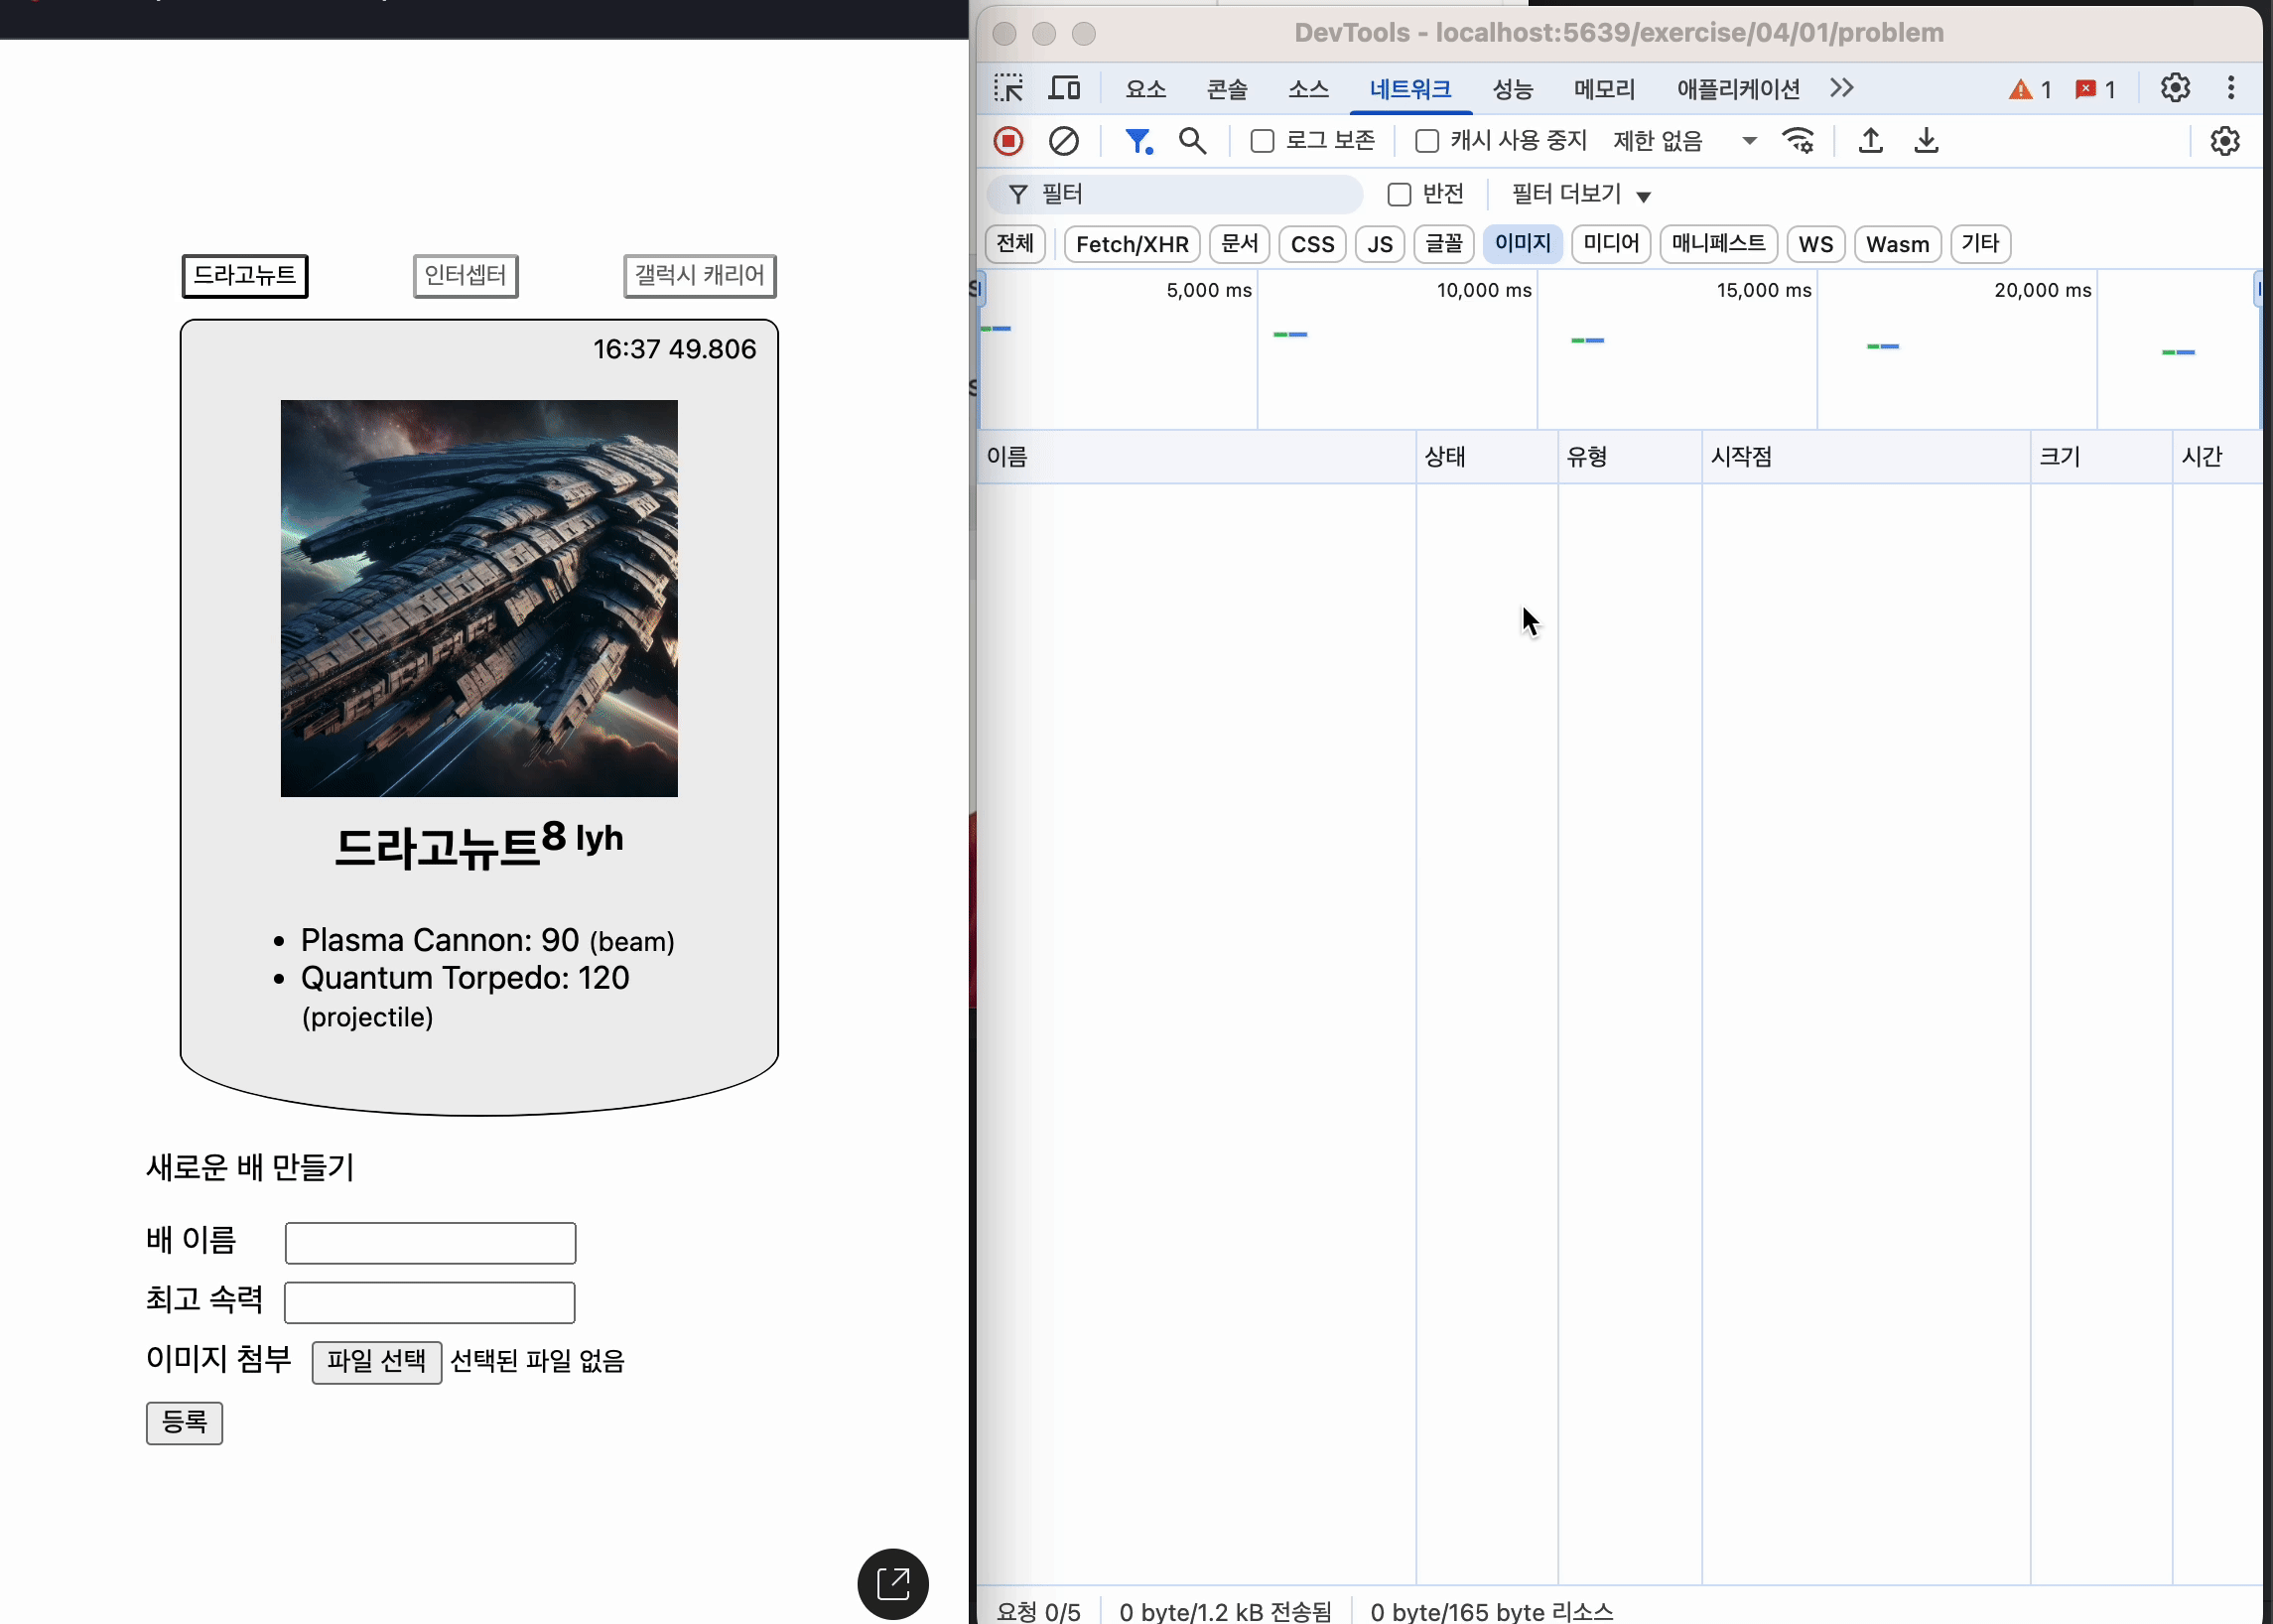This screenshot has height=1624, width=2273.
Task: Select the 인터셉터 ship button
Action: 466,275
